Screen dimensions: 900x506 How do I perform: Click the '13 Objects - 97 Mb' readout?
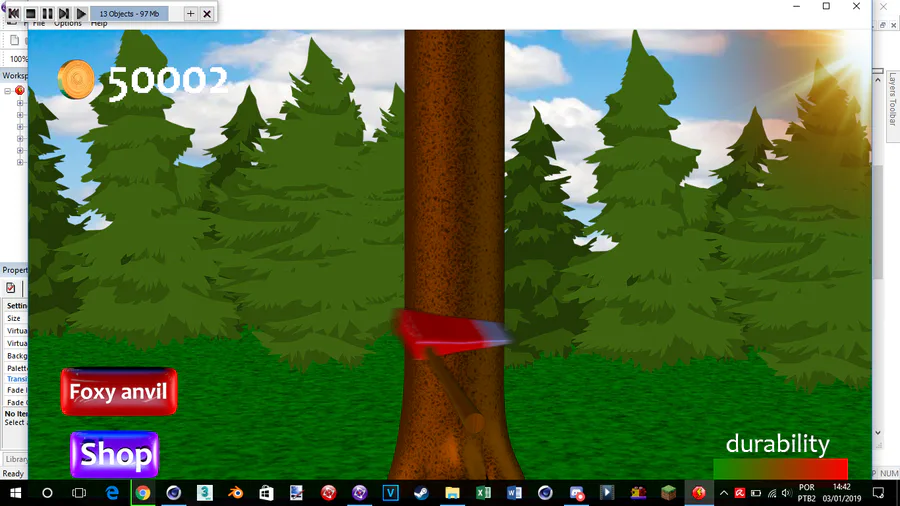pos(129,13)
